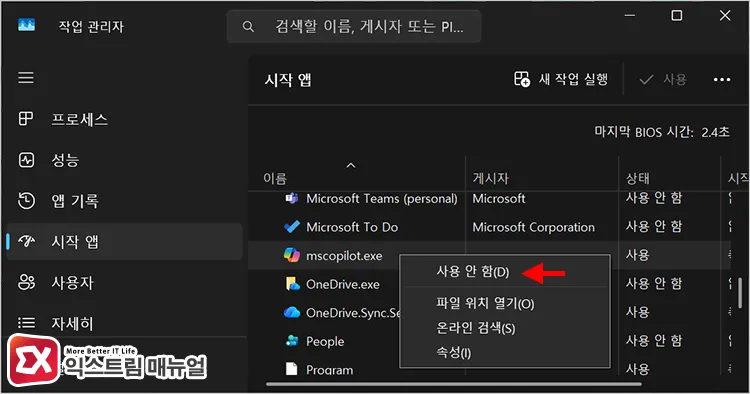Open the 앱 기록 page
Screen dimensions: 750x394
tap(124, 201)
